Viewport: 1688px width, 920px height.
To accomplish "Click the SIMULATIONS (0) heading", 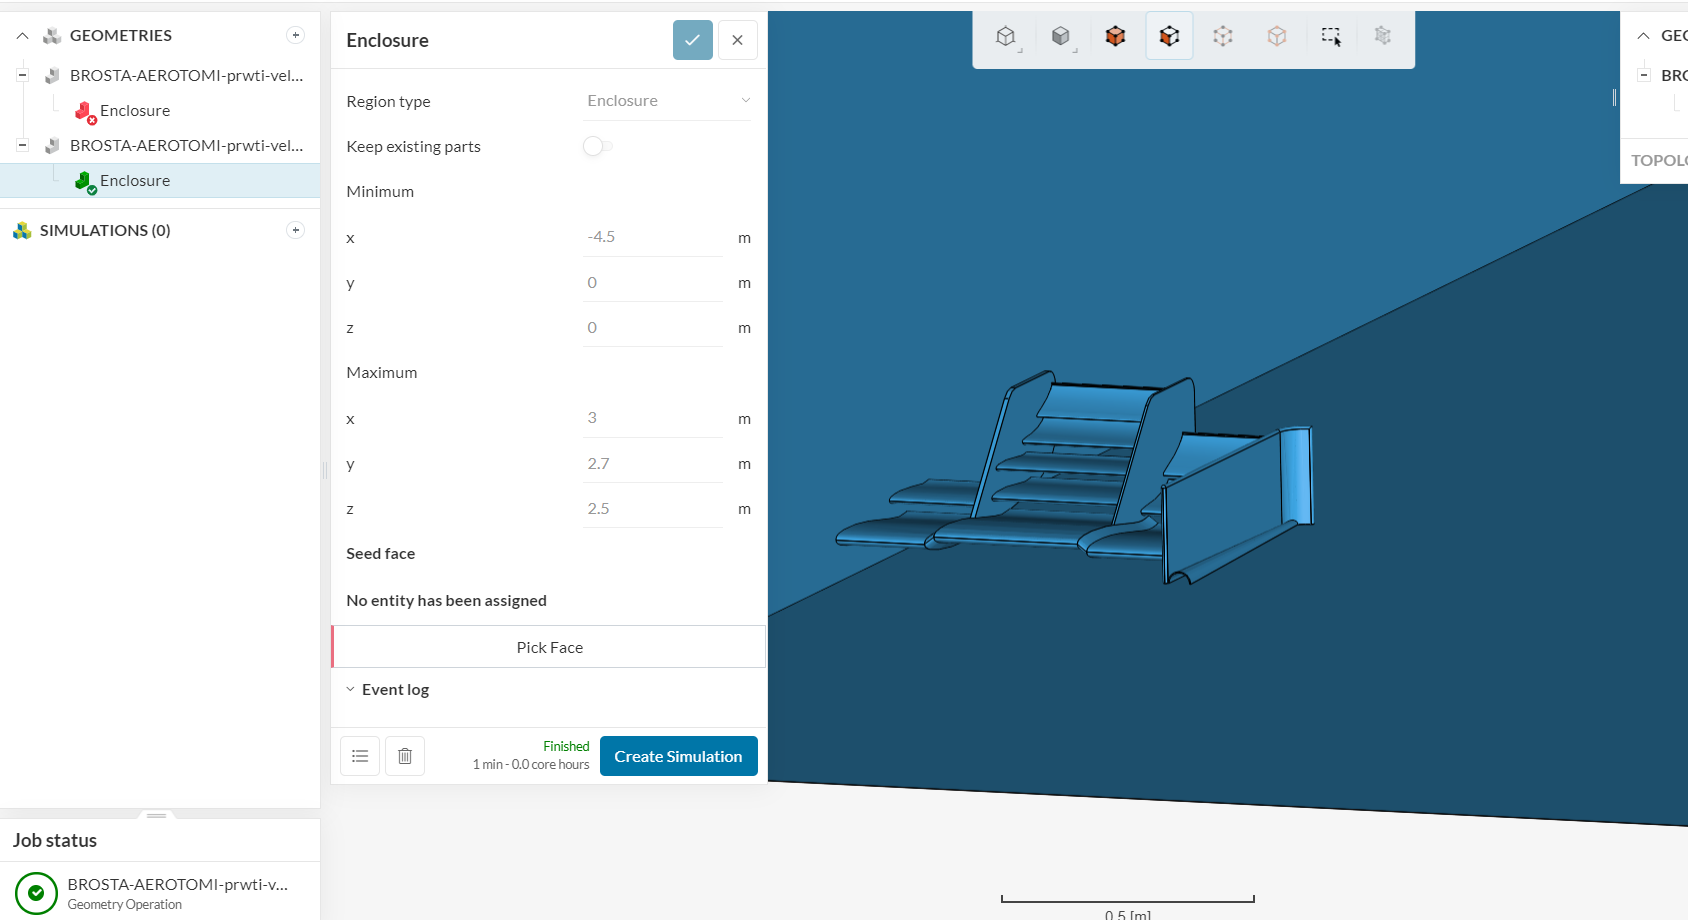I will 105,230.
